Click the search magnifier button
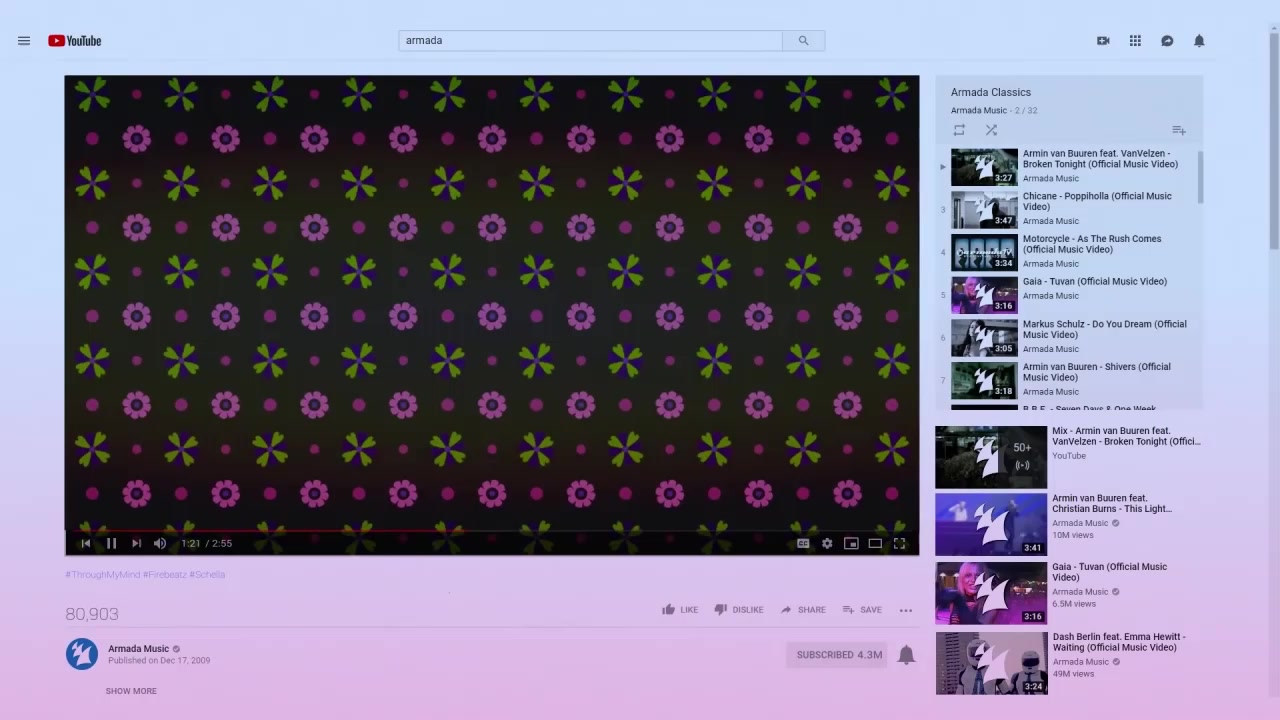This screenshot has width=1280, height=720. [x=803, y=41]
